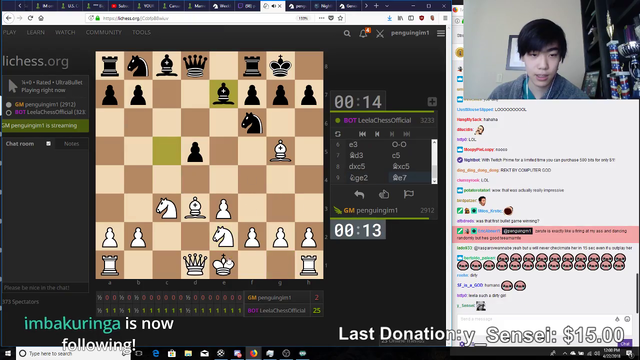Go to browser home page
This screenshot has width=640, height=360.
(41, 18)
